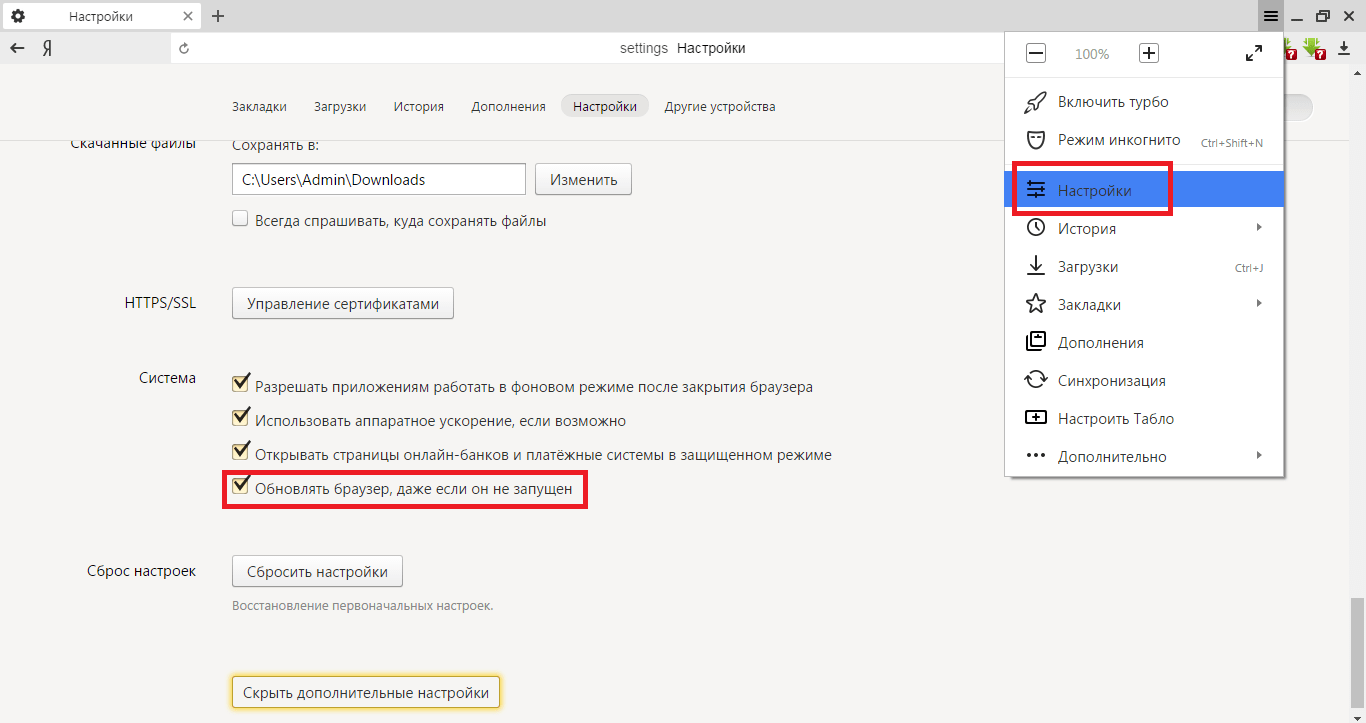The width and height of the screenshot is (1366, 723).
Task: Click the mask icon for incognito mode
Action: (x=1036, y=140)
